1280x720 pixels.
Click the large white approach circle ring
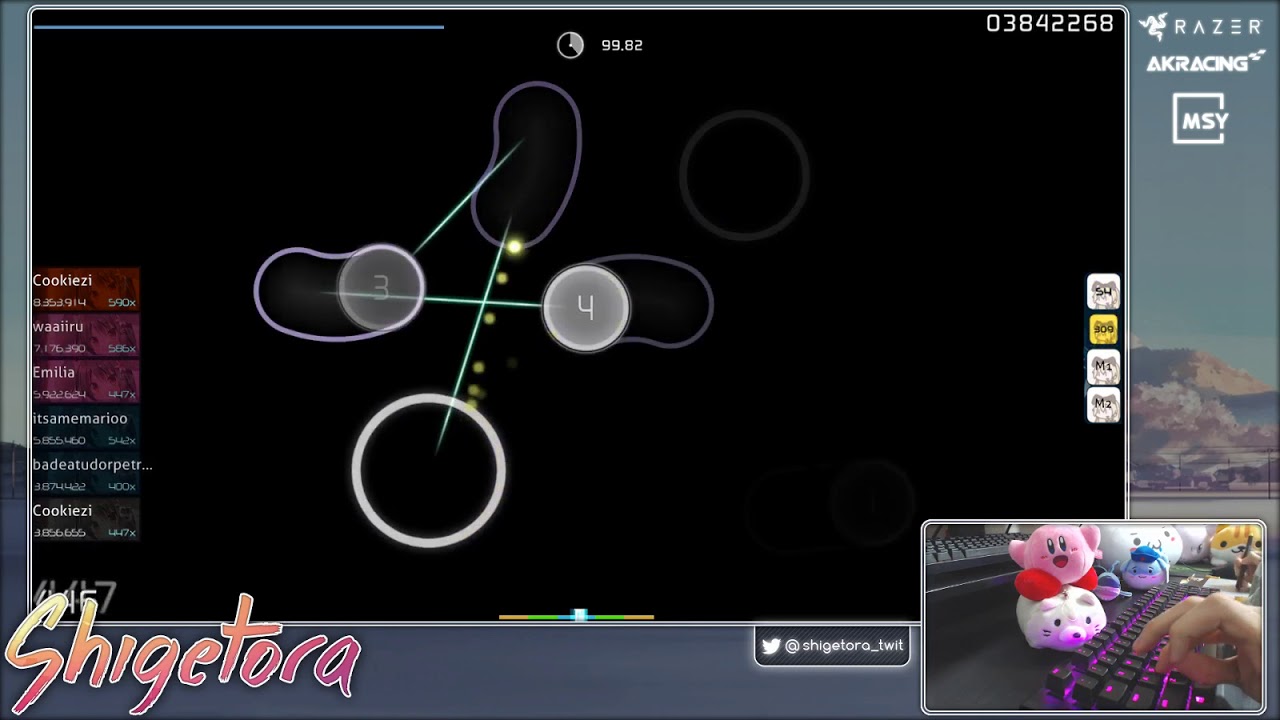[x=429, y=470]
